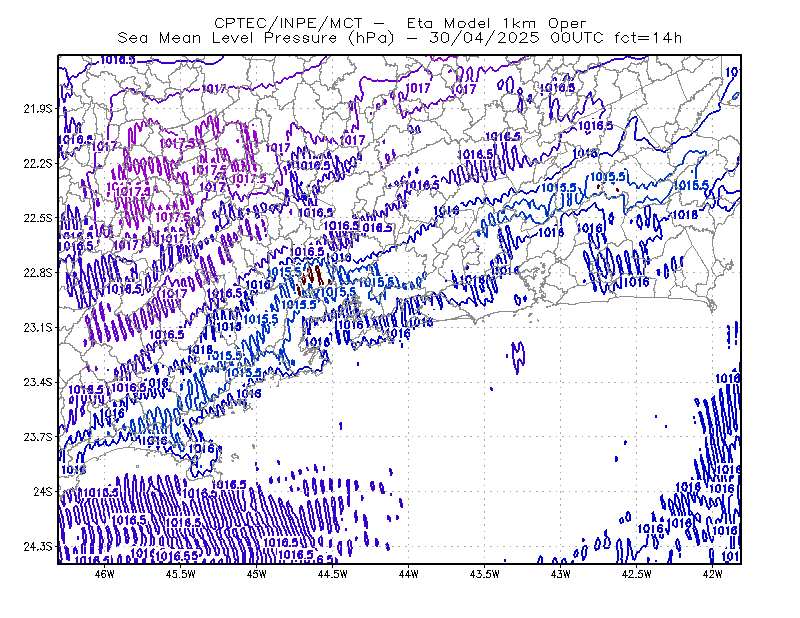Click the 22.8S latitude tick label
This screenshot has height=618, width=800.
[x=38, y=273]
